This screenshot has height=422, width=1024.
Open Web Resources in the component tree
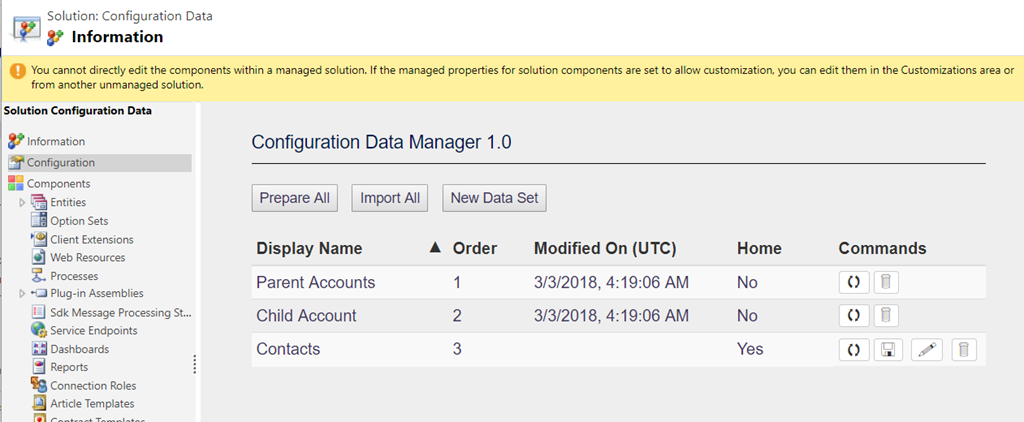[87, 258]
